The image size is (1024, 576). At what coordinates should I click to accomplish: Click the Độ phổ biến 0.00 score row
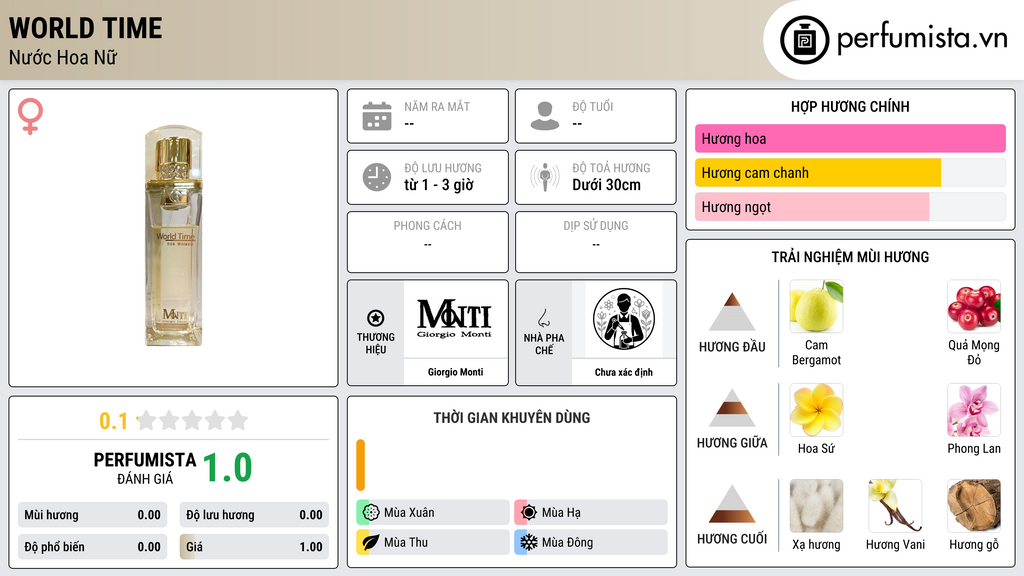tap(93, 547)
